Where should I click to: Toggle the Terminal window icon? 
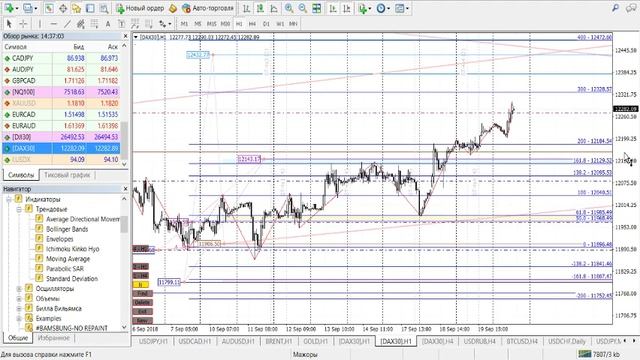90,8
